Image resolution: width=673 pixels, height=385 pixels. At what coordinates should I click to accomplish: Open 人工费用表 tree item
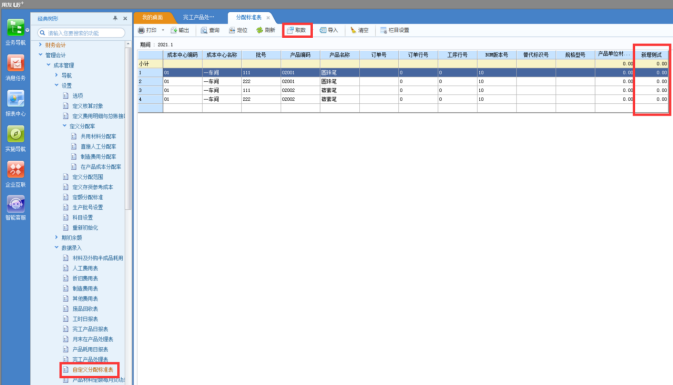coord(85,268)
